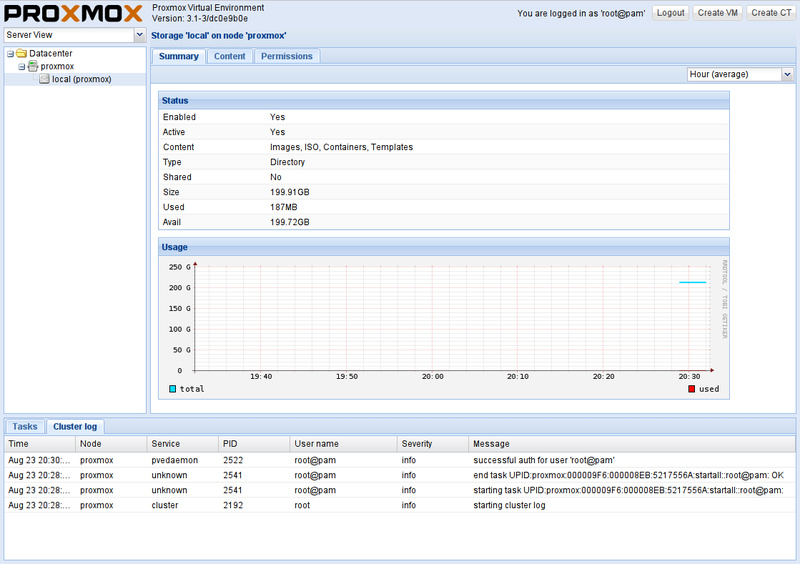Click the version text 3.1-3/dc0e9b0e
This screenshot has height=564, width=800.
(217, 19)
